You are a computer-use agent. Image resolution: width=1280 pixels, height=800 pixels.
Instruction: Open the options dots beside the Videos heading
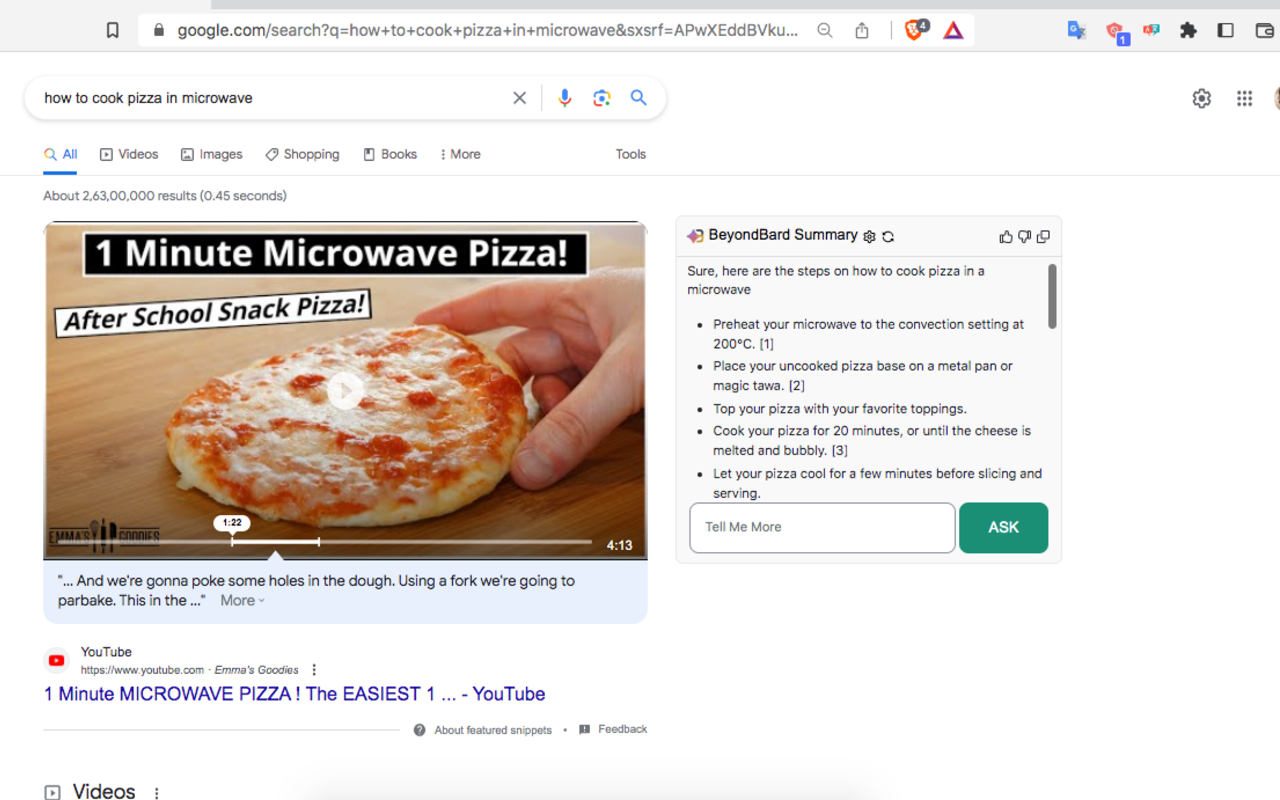[157, 793]
